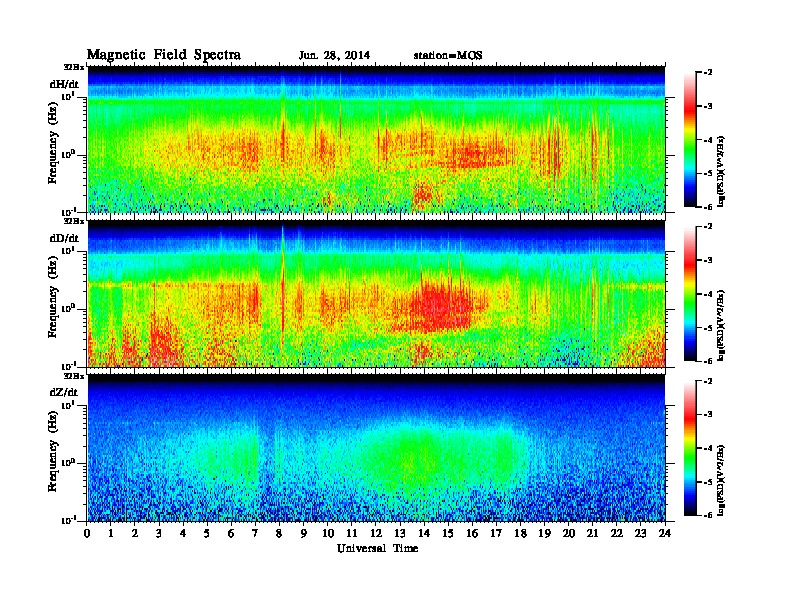Screen dimensions: 792x612
Task: Click hour tick "14" on the Universal Time axis
Action: click(x=424, y=534)
